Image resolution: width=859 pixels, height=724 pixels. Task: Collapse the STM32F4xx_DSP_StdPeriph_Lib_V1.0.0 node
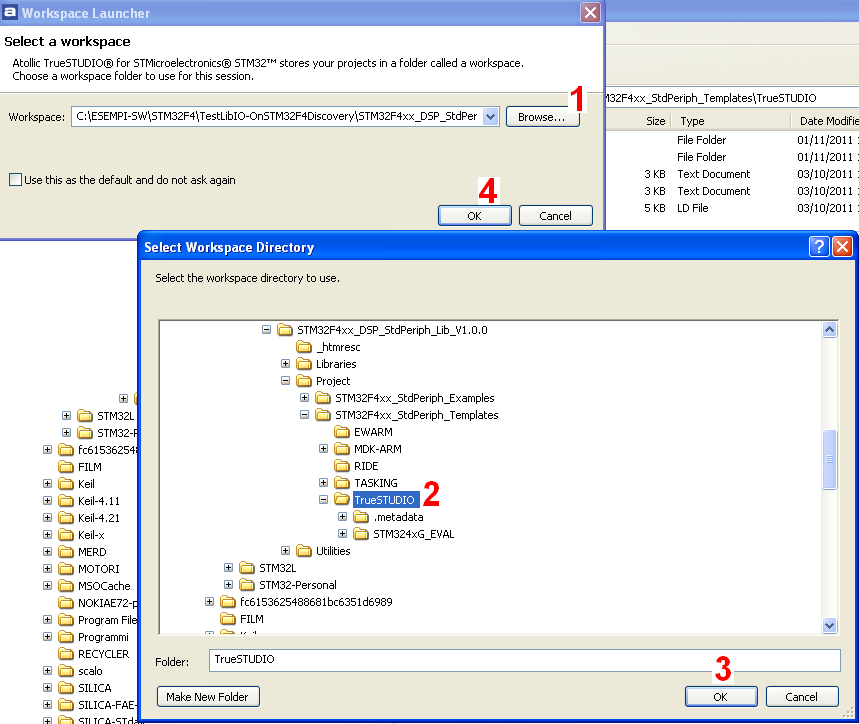tap(267, 330)
